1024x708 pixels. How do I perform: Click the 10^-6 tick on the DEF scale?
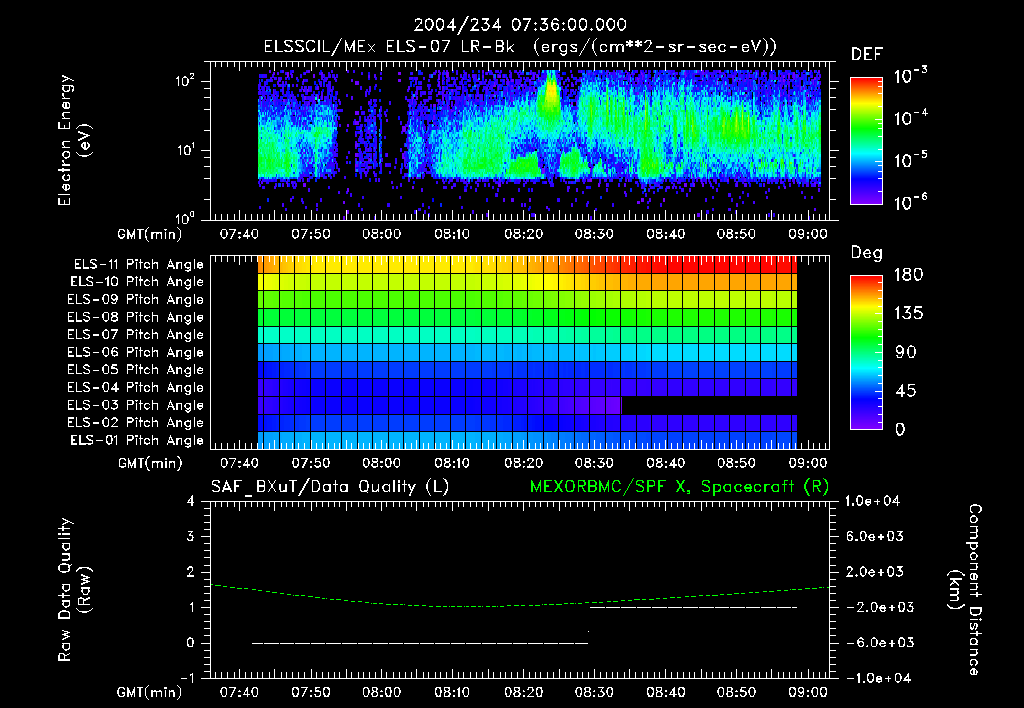(910, 202)
